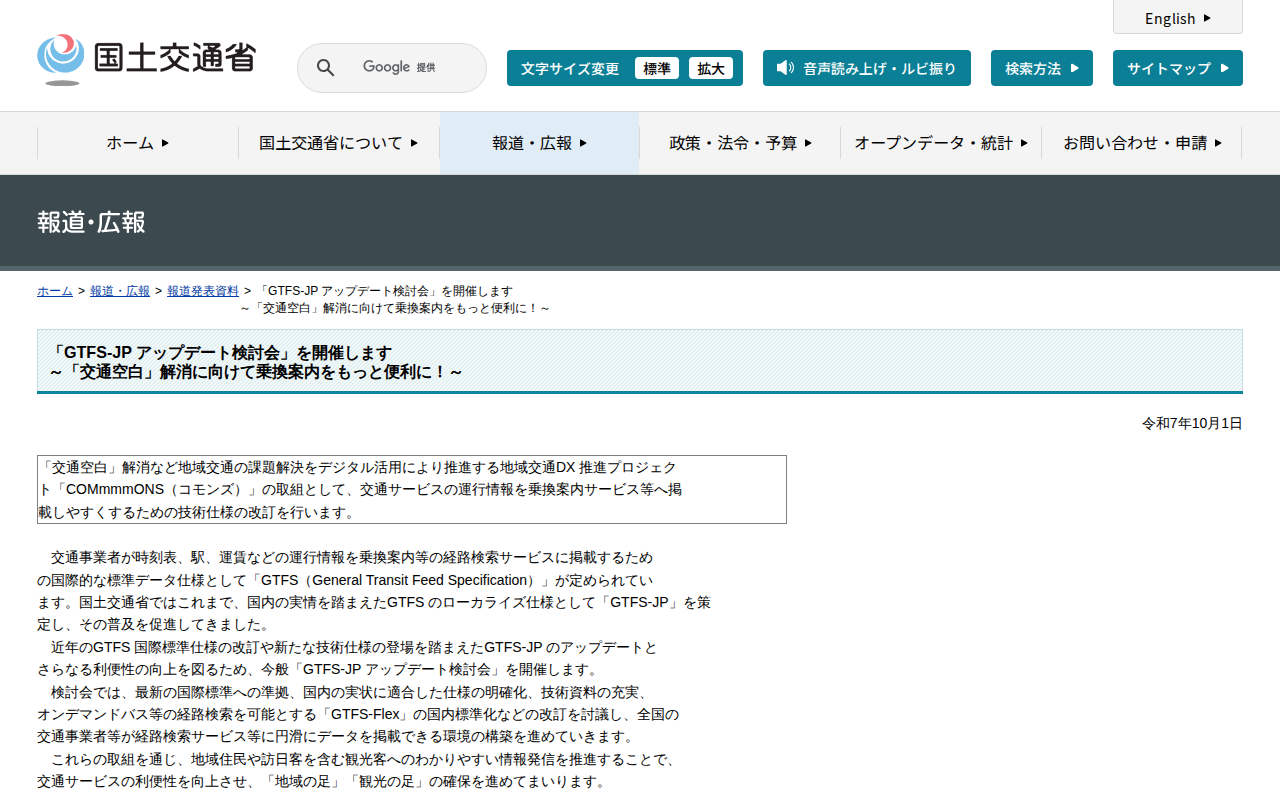Click the MLIT globe logo

tap(61, 58)
